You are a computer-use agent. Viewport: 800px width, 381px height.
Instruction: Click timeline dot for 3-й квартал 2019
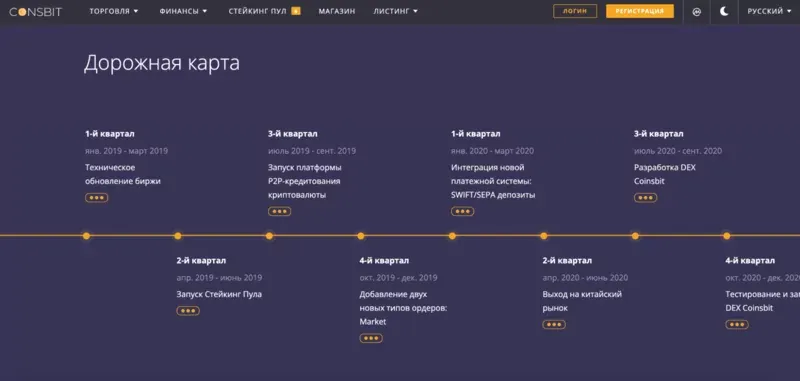point(269,236)
